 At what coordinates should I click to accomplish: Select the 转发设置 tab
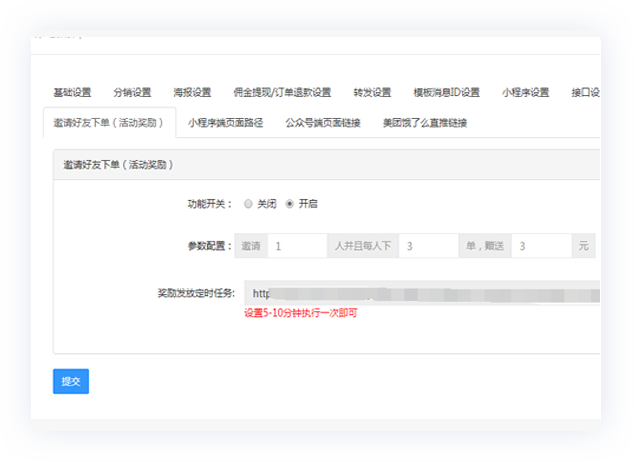(372, 93)
